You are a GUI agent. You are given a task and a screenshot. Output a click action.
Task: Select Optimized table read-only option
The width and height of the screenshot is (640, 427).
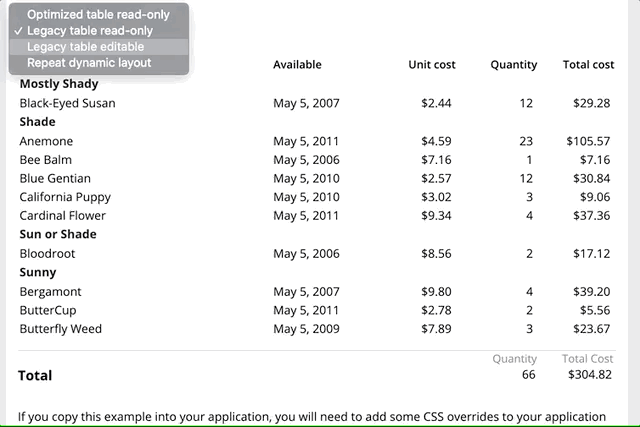[98, 15]
